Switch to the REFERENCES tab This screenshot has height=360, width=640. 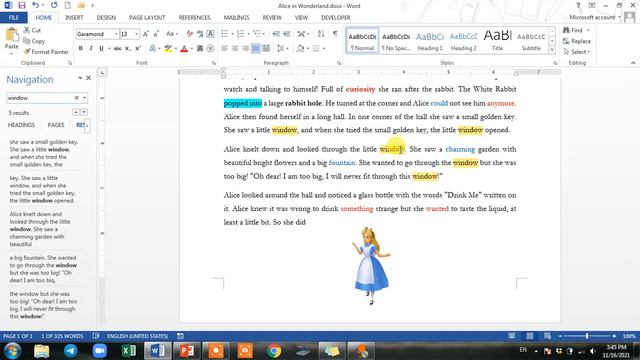194,18
